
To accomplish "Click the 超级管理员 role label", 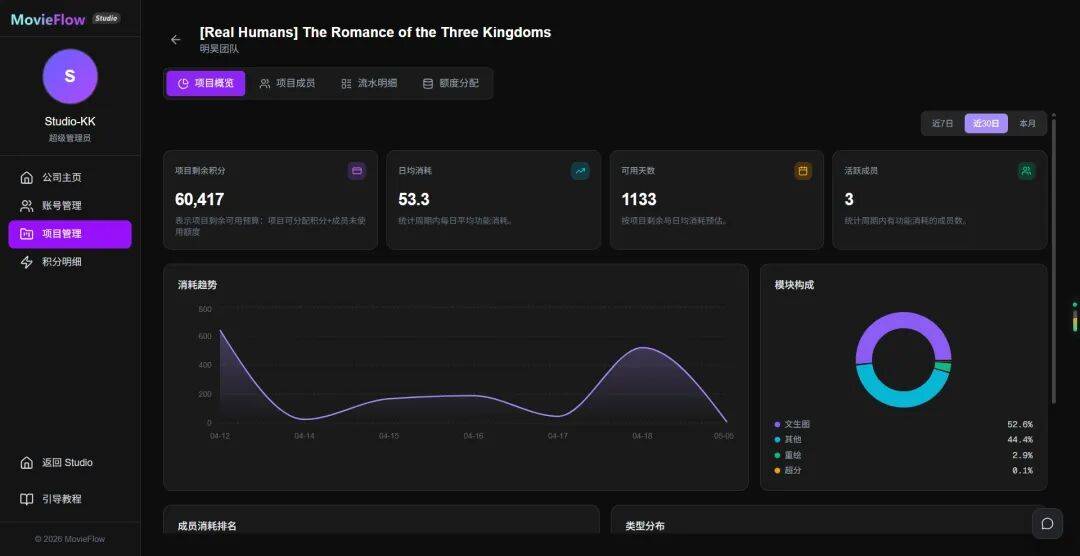I will pos(70,138).
